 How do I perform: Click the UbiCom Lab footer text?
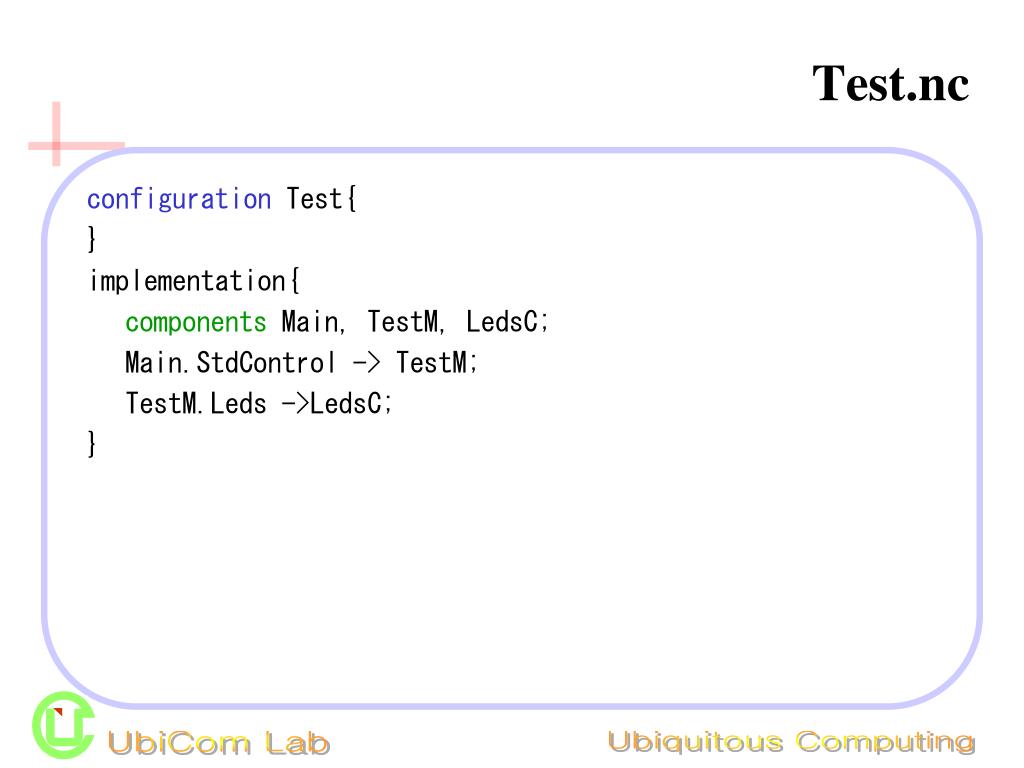(219, 743)
